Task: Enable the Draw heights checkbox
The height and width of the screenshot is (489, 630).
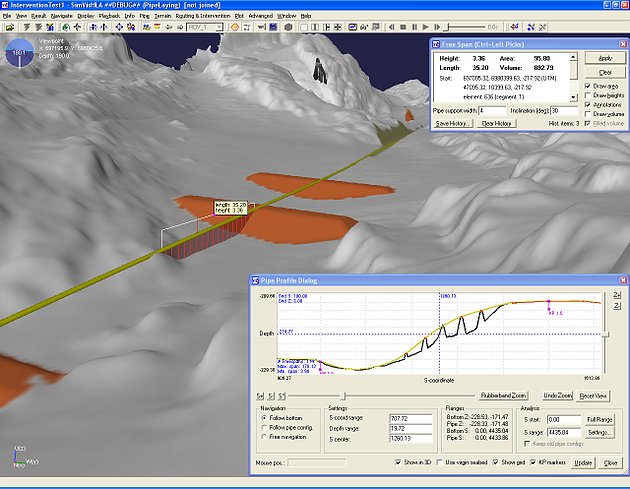Action: (x=588, y=93)
